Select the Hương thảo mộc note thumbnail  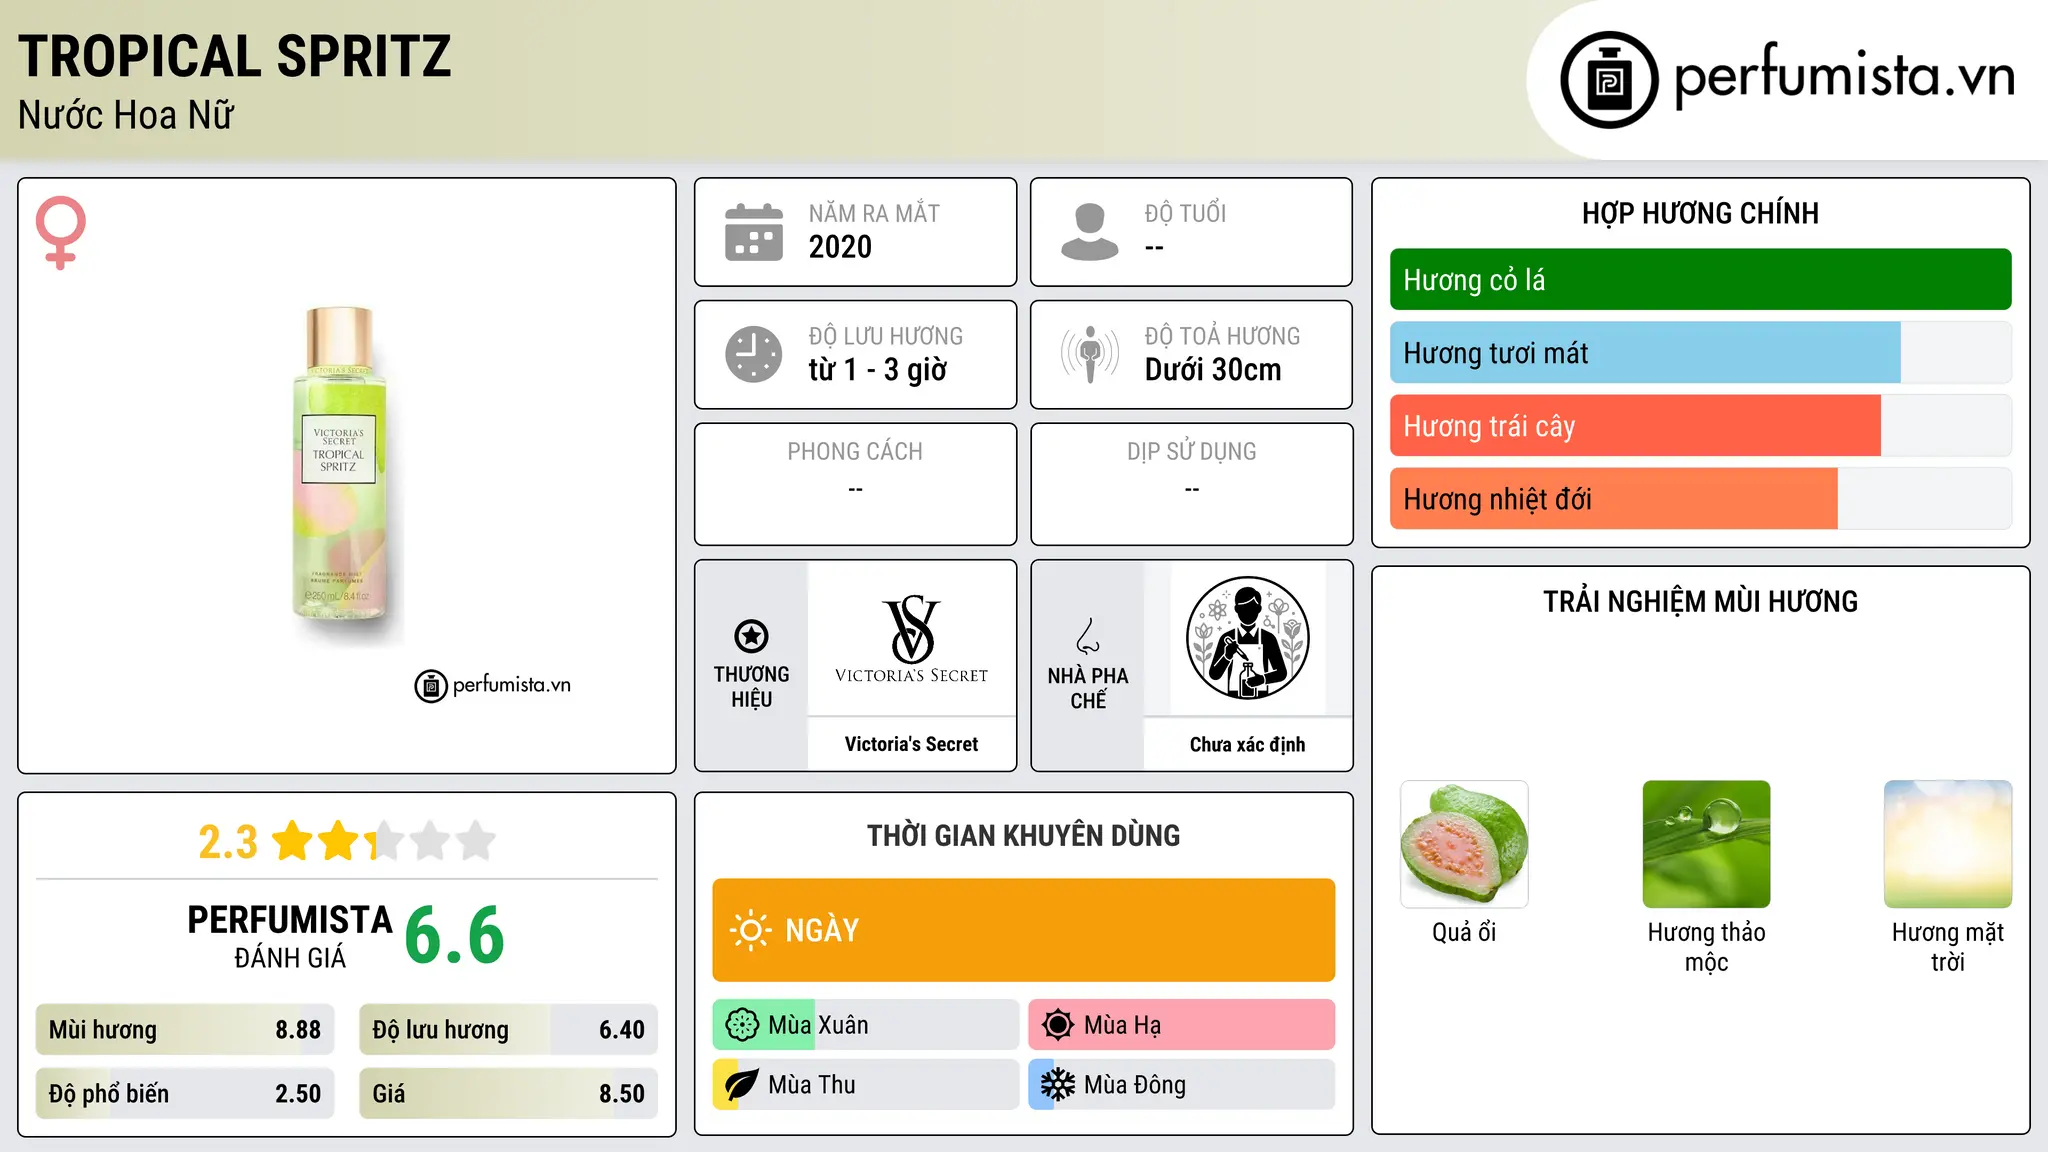pyautogui.click(x=1706, y=844)
